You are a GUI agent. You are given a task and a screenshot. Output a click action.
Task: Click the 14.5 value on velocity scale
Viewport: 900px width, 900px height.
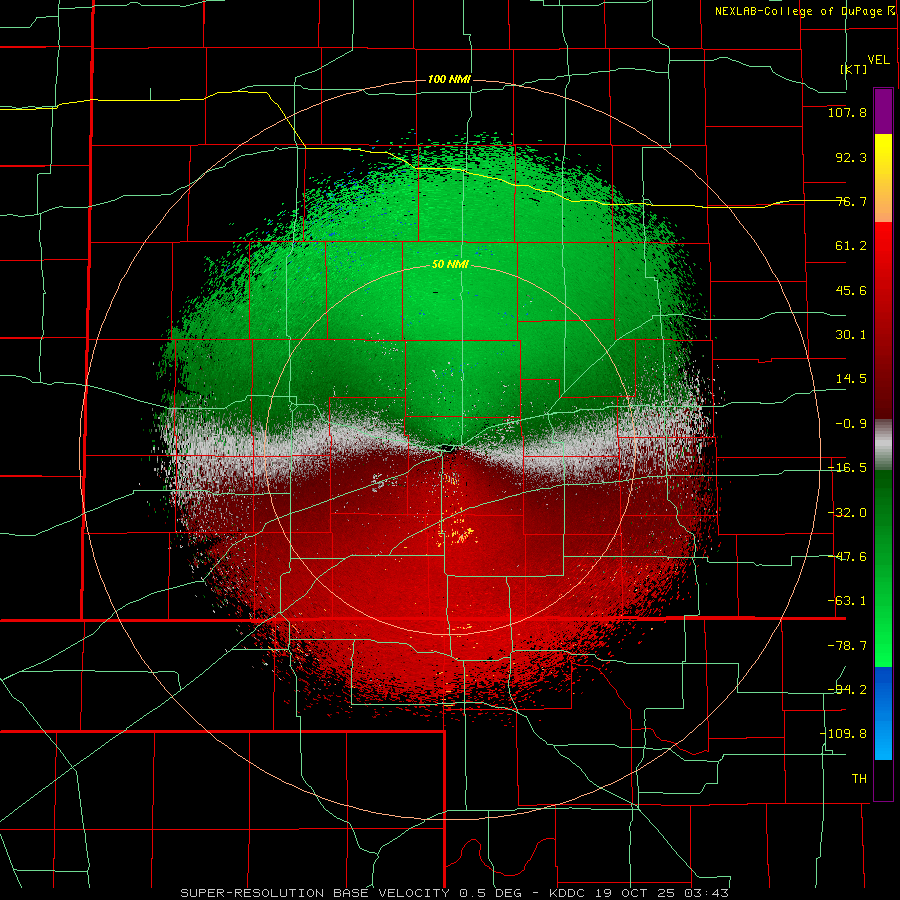click(x=851, y=379)
